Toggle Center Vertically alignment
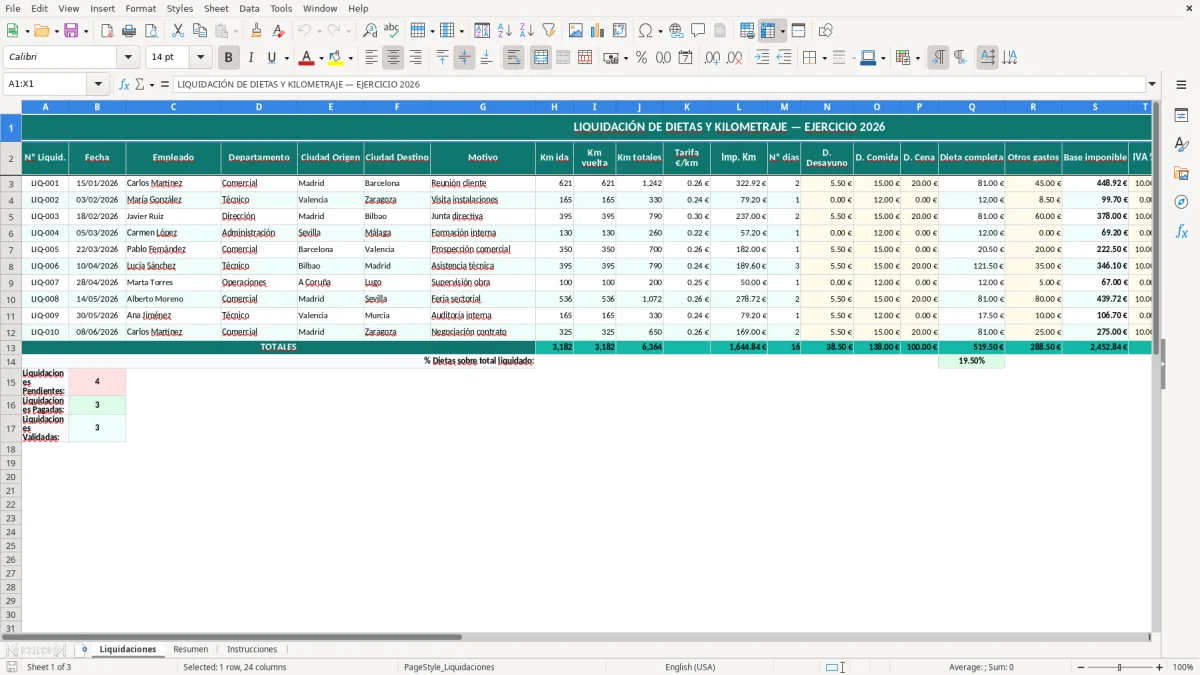 [464, 58]
